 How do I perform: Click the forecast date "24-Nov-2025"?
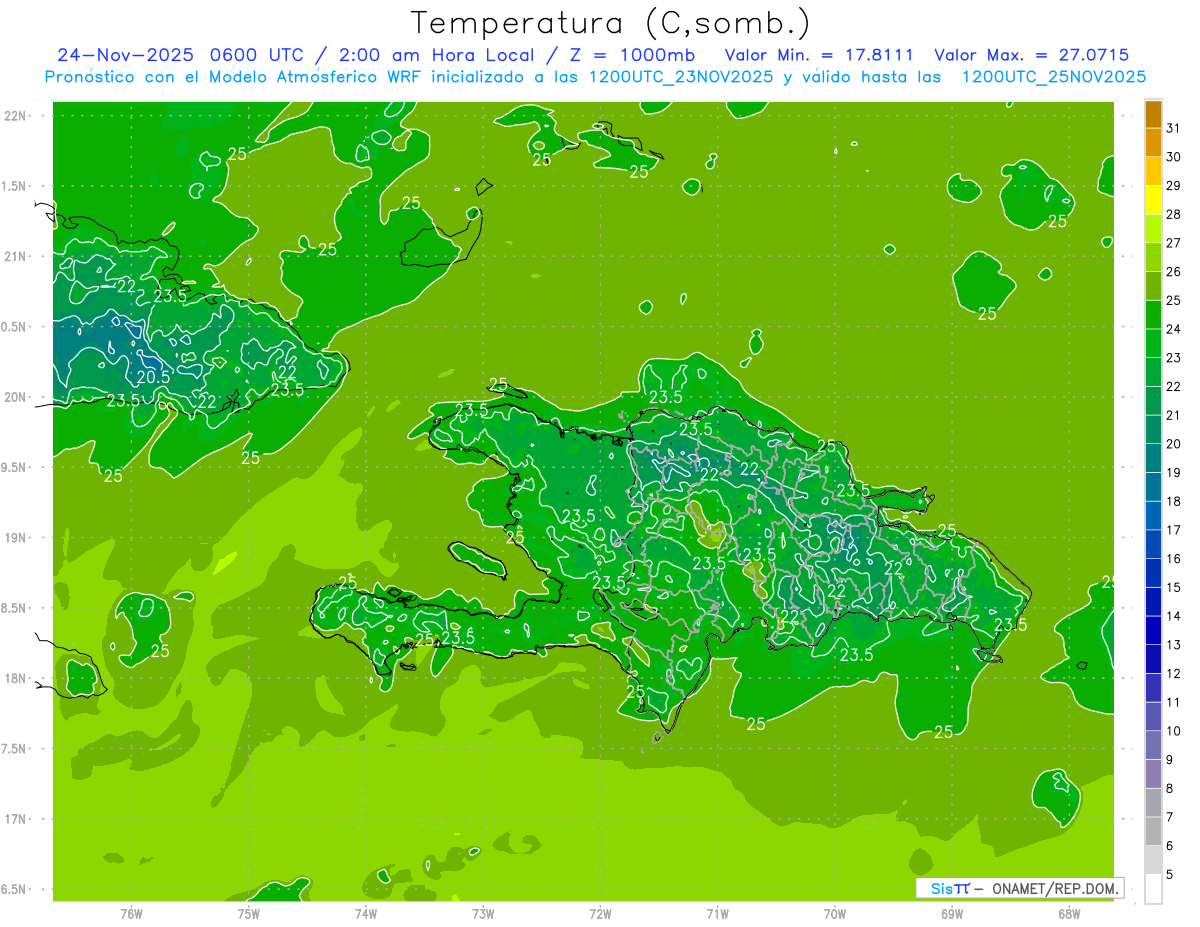point(125,55)
